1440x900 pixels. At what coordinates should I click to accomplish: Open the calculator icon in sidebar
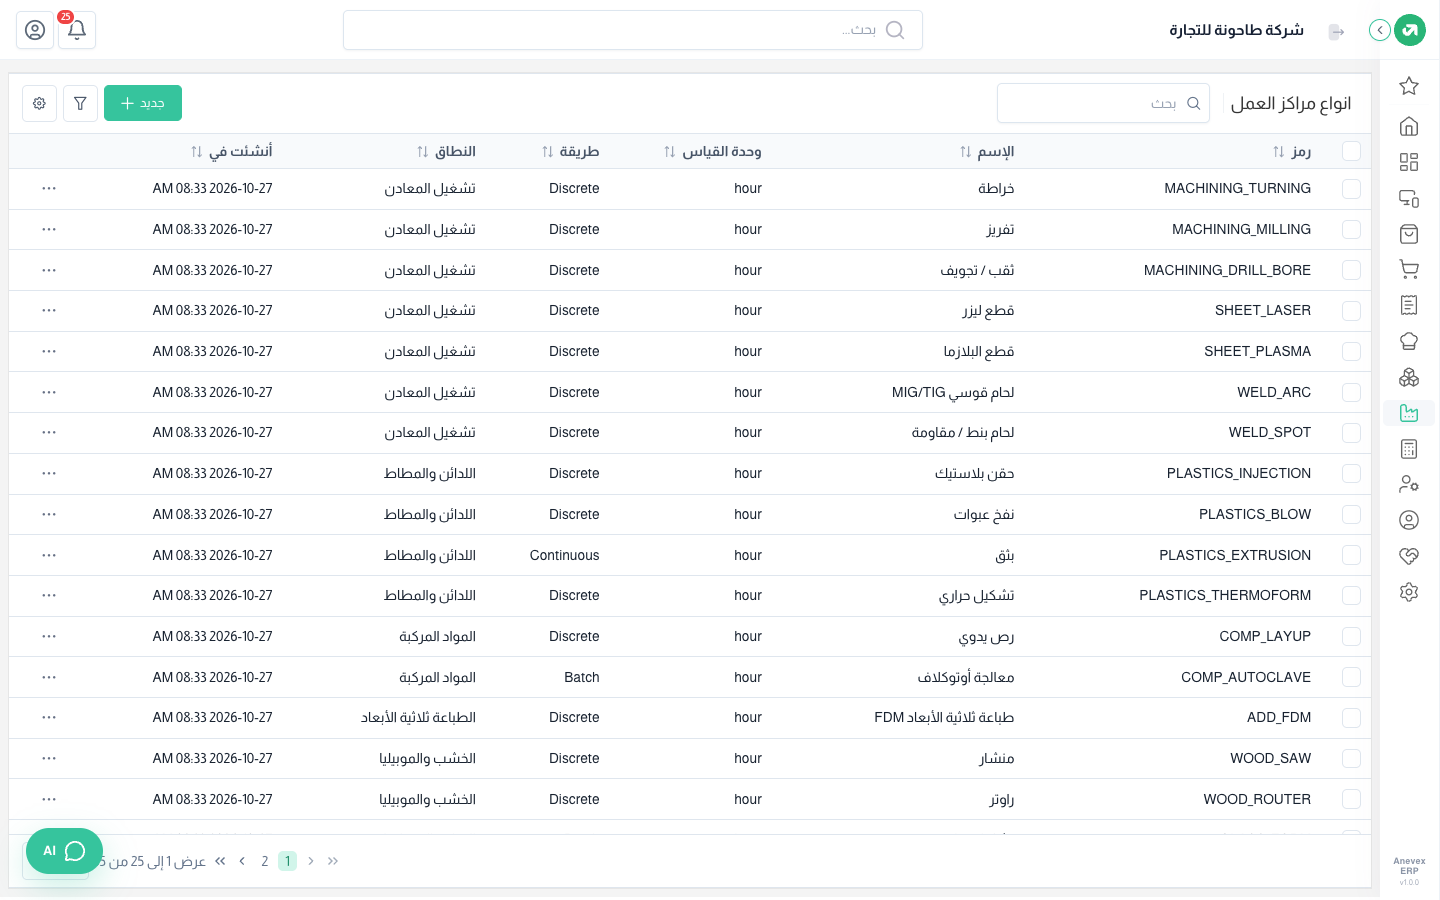click(x=1409, y=449)
